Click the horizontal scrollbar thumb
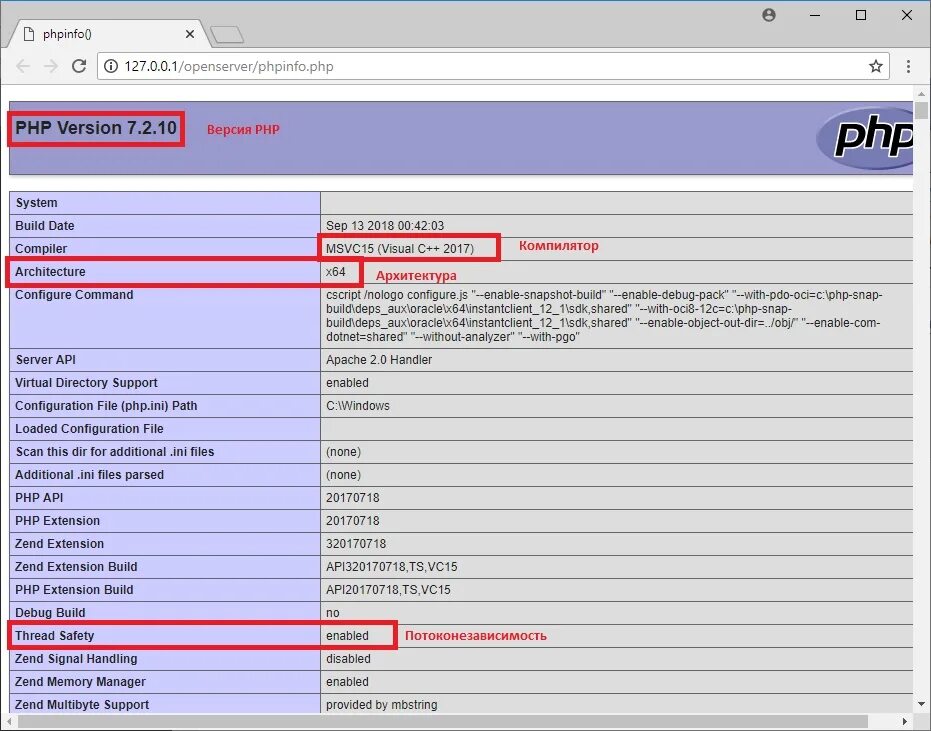 [x=442, y=721]
